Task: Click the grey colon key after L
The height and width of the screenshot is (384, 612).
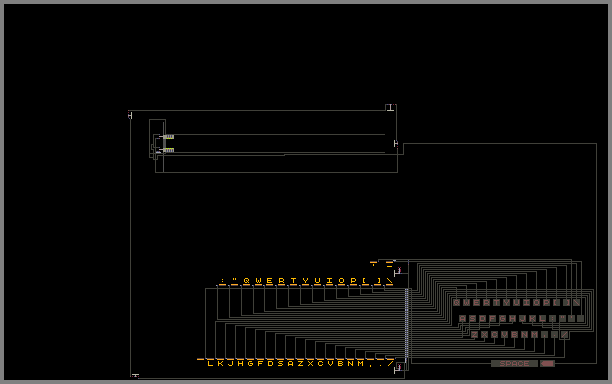Action: (552, 318)
